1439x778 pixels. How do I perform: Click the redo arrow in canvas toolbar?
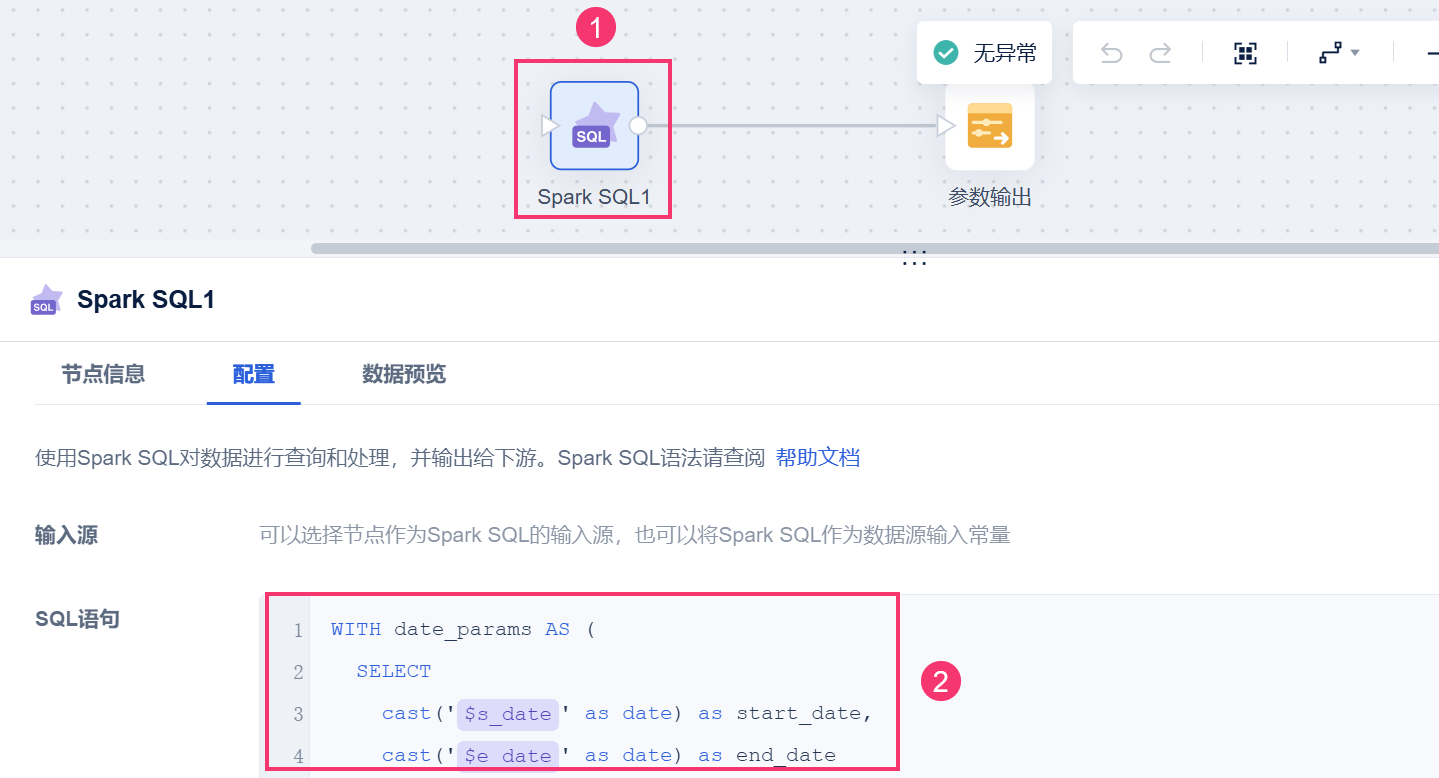click(x=1160, y=53)
